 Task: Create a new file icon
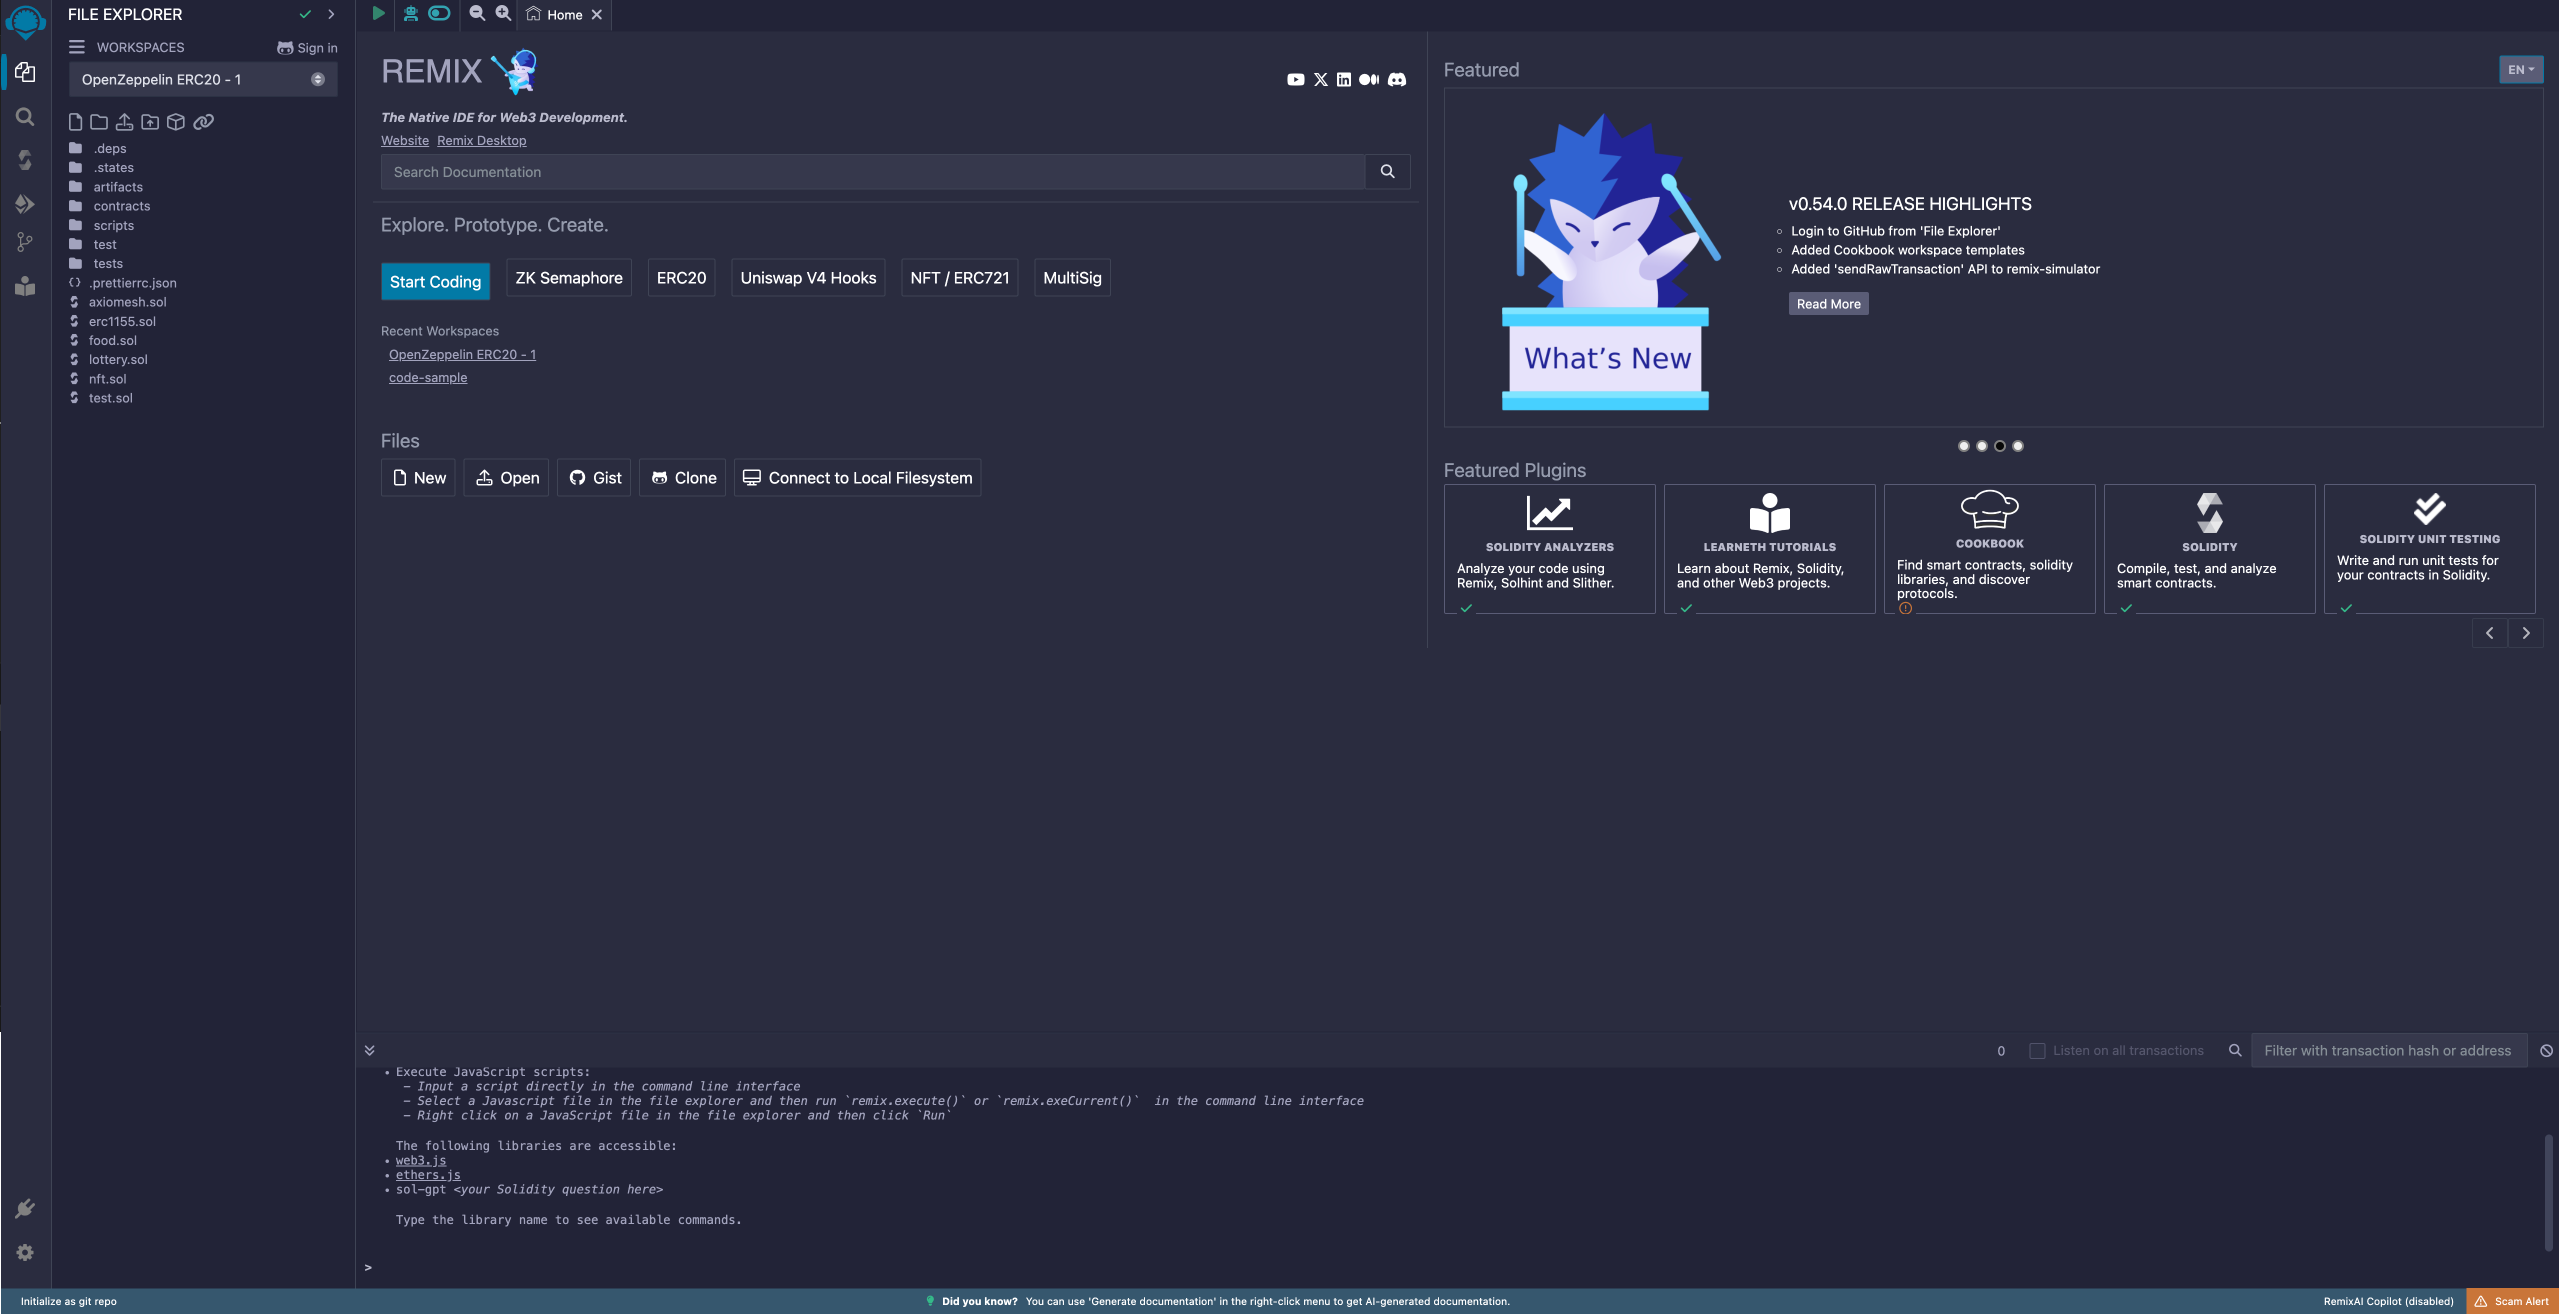(75, 122)
